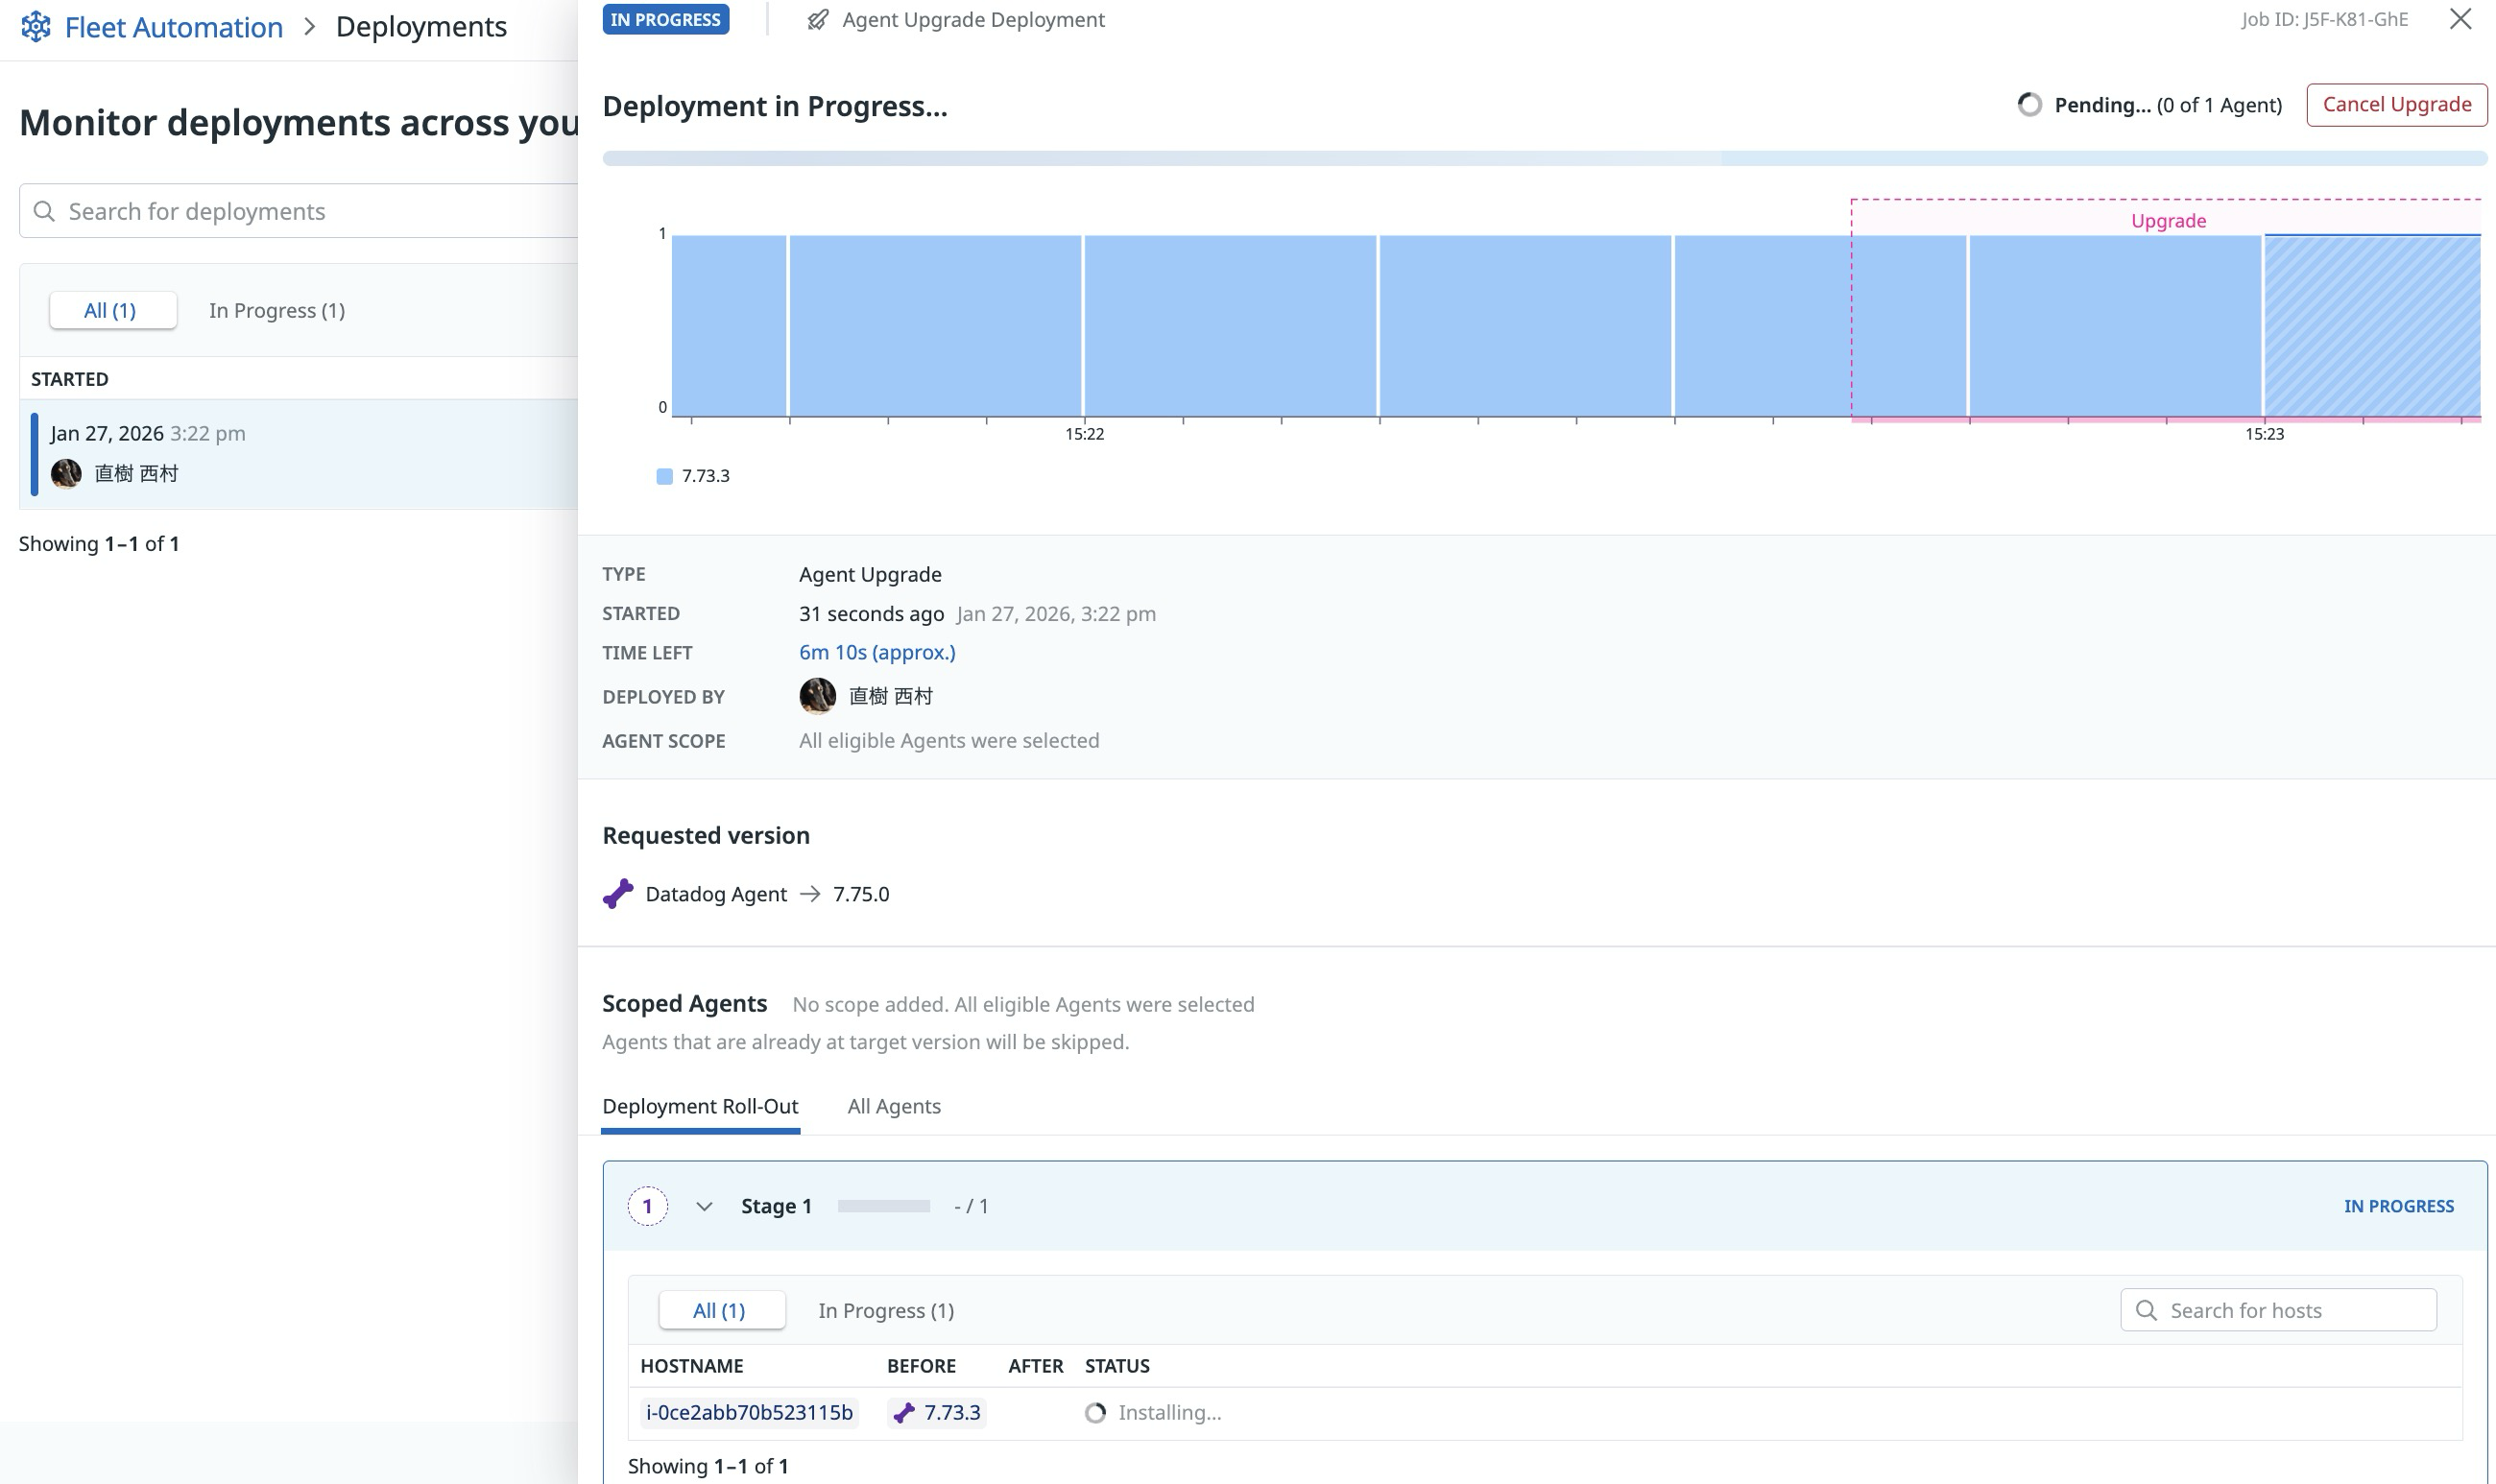Screen dimensions: 2496x1484
Task: Click the bone icon next to version 7.73.3
Action: [905, 1412]
